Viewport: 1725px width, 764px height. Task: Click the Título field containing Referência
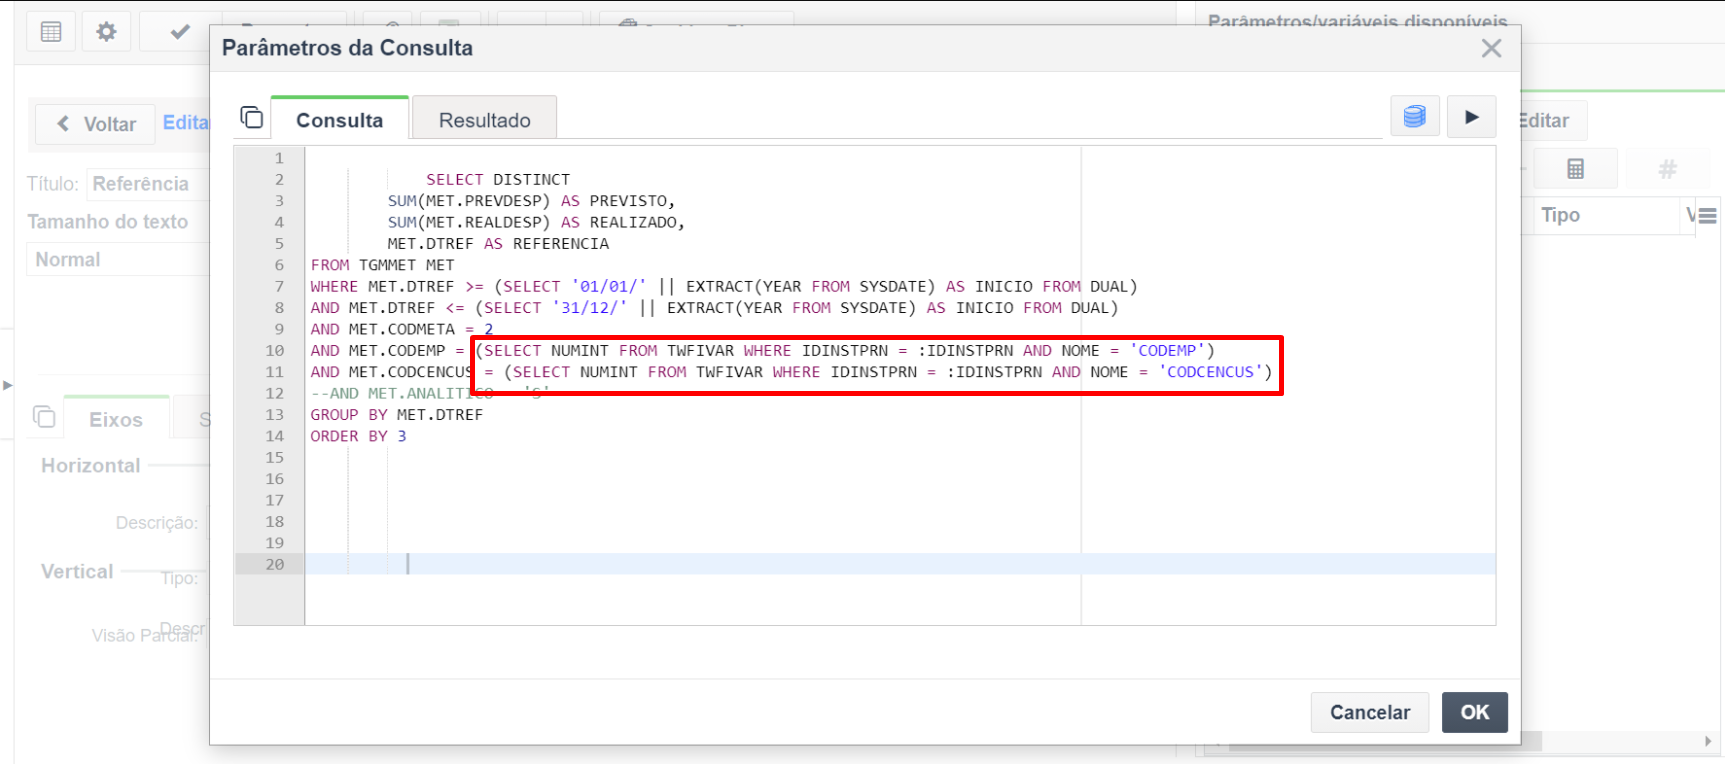click(148, 184)
